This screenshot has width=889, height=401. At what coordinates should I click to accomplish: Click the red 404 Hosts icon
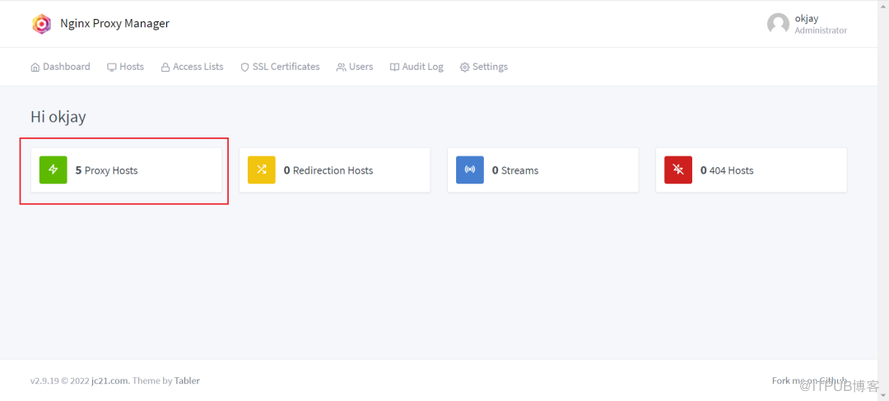point(678,170)
